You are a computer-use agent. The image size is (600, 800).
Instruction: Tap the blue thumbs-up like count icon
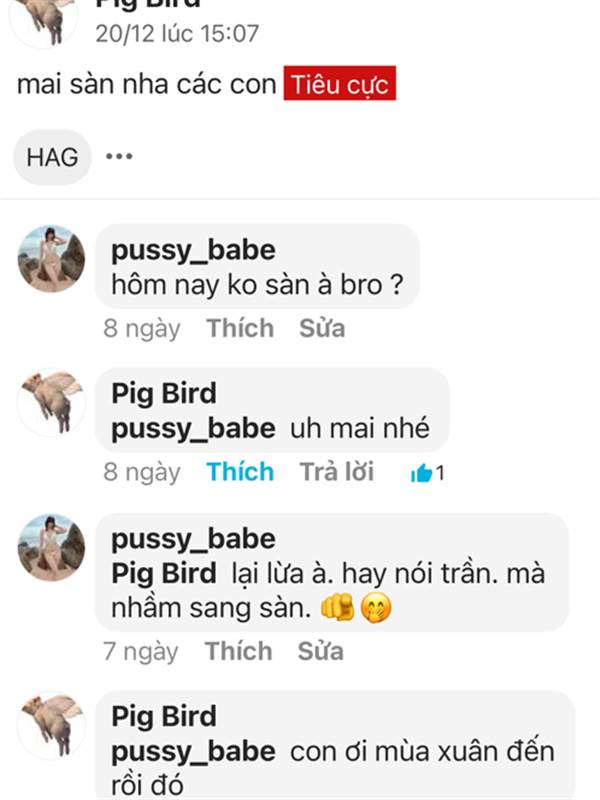coord(421,472)
